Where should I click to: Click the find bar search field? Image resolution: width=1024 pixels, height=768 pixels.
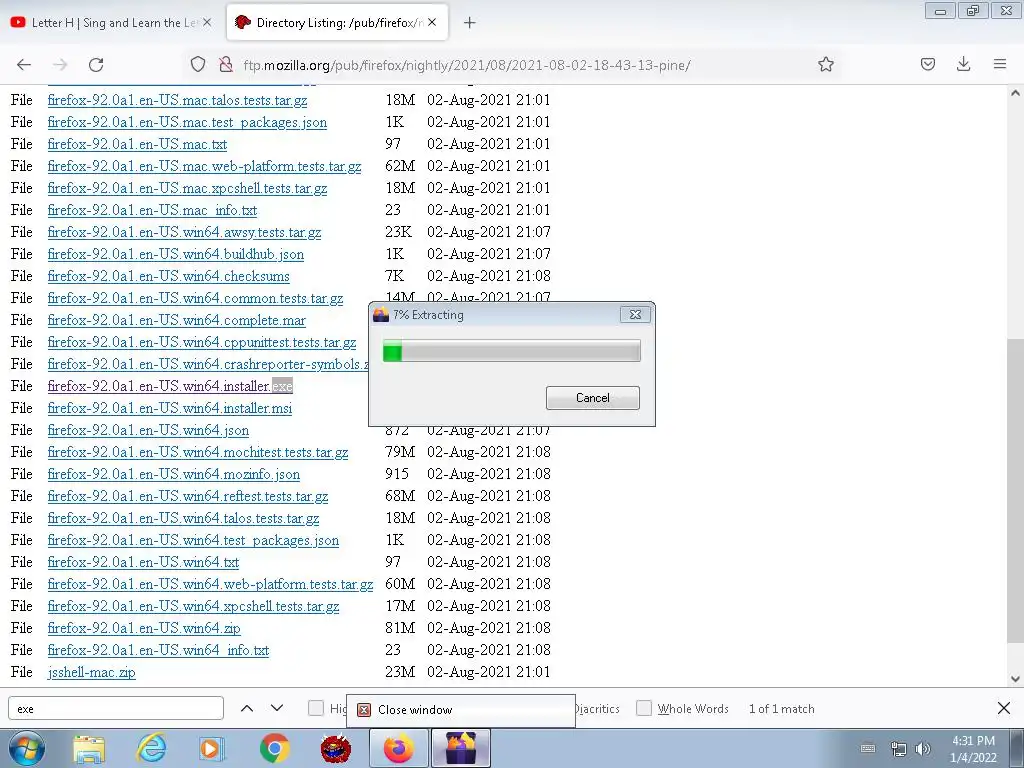pyautogui.click(x=116, y=709)
